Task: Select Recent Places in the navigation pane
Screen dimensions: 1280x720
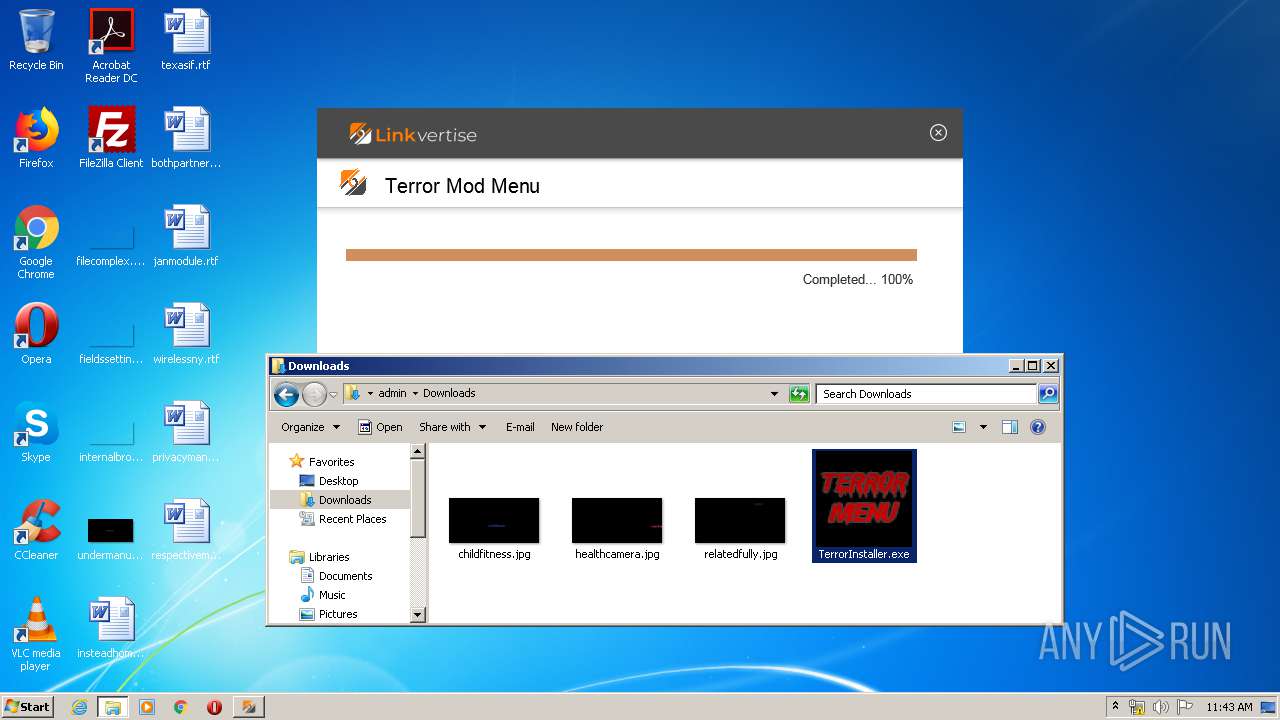Action: click(344, 519)
